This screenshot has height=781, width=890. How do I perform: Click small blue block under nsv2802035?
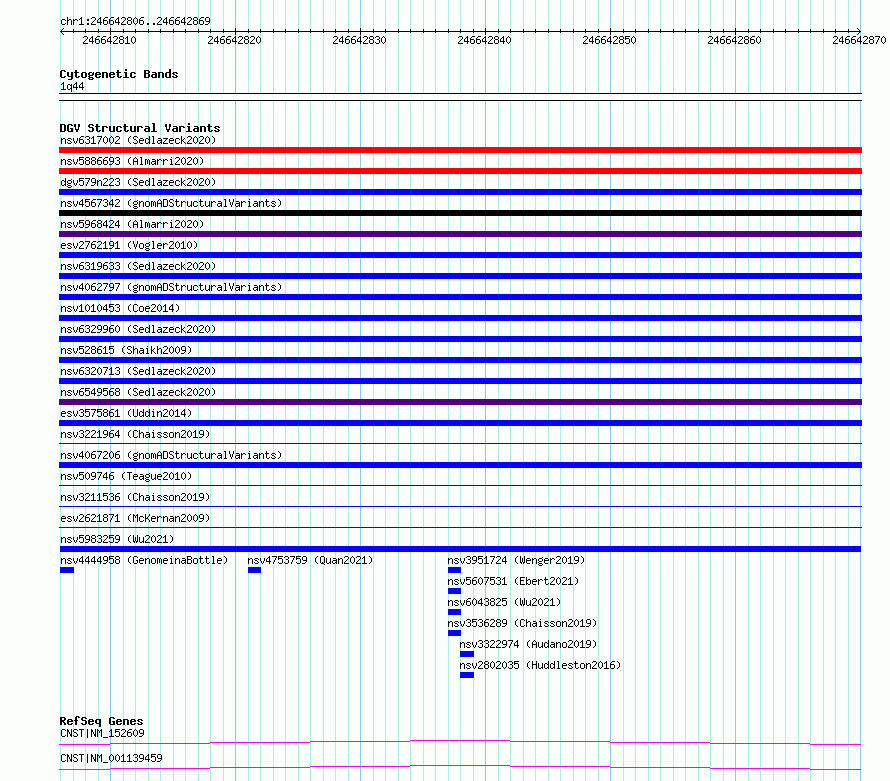tap(467, 675)
